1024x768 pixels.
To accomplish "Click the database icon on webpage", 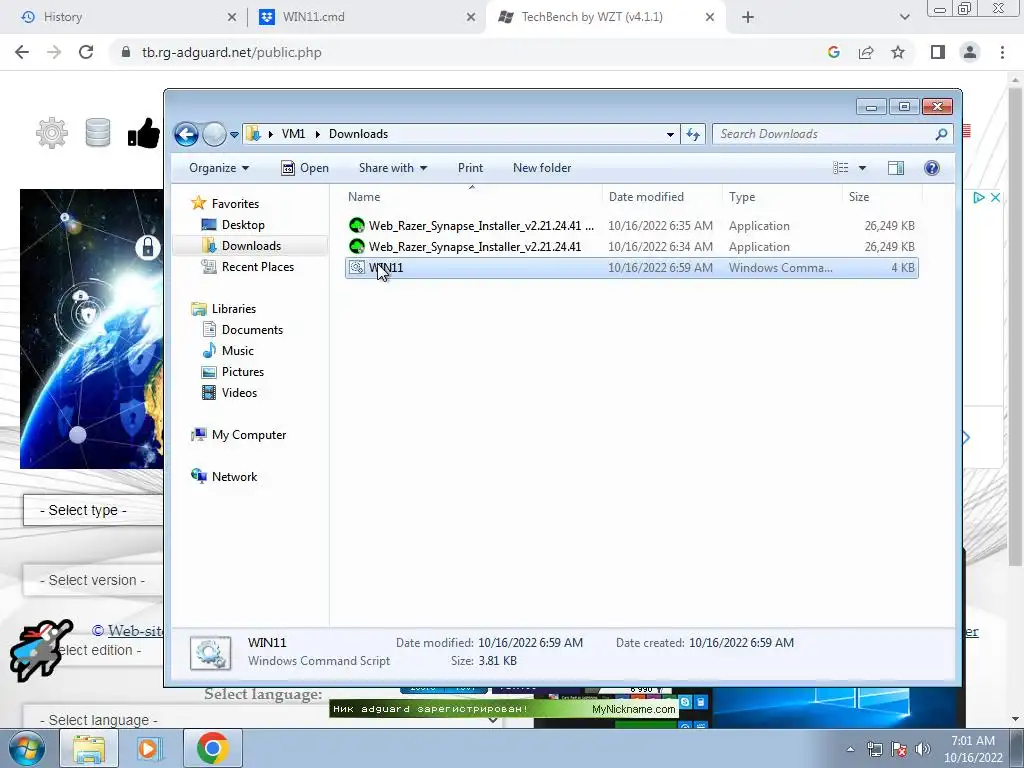I will click(98, 133).
